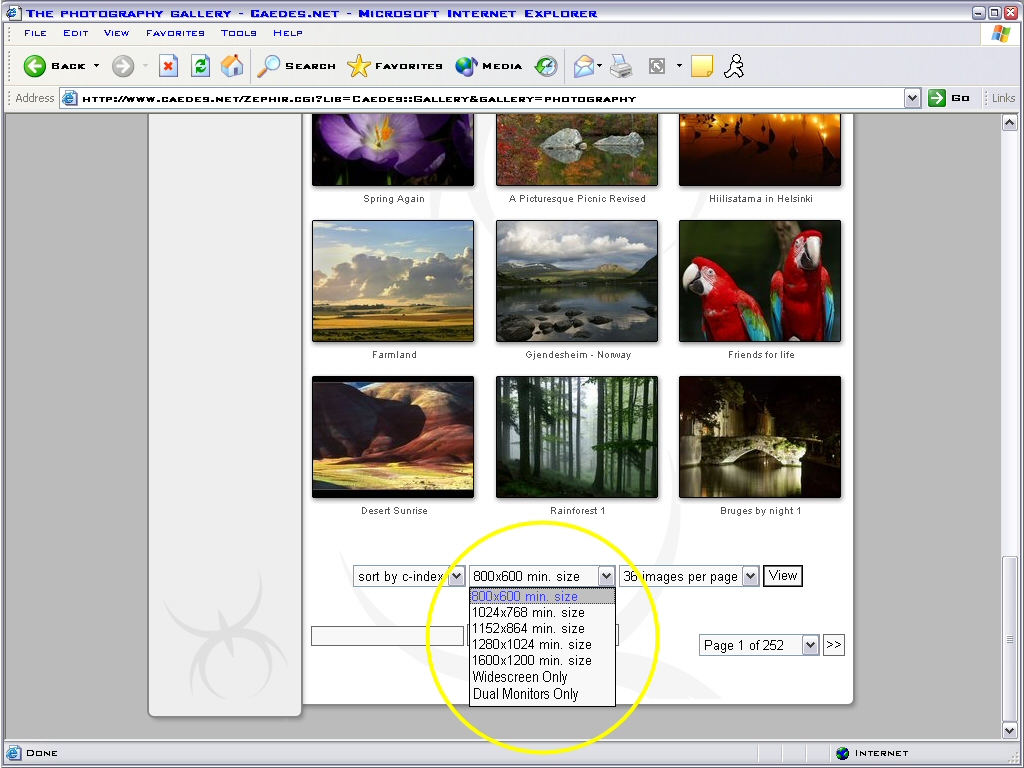Open the View menu in menu bar
The width and height of the screenshot is (1024, 768).
coord(116,33)
